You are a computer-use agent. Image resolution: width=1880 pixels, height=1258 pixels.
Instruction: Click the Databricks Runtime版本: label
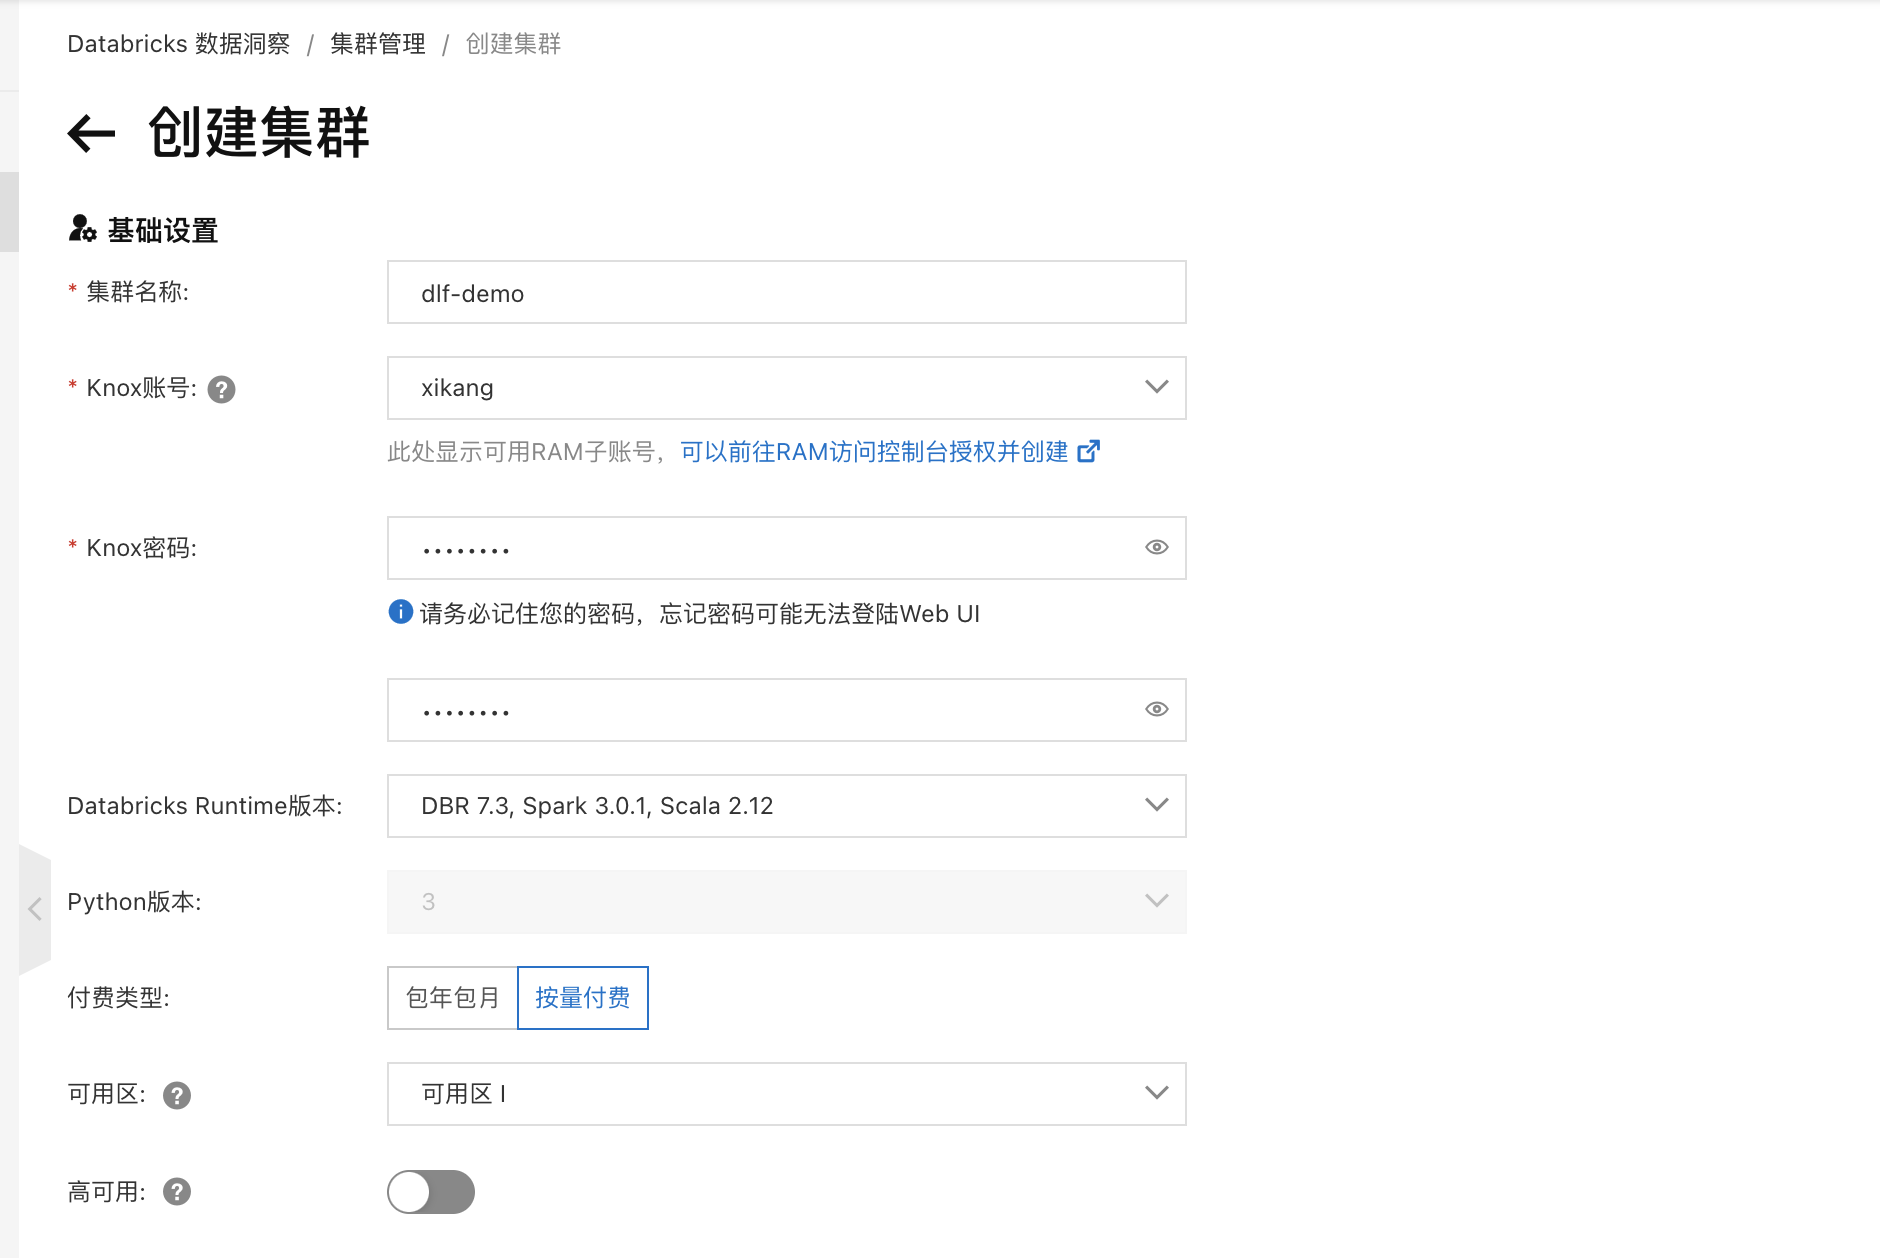[205, 806]
